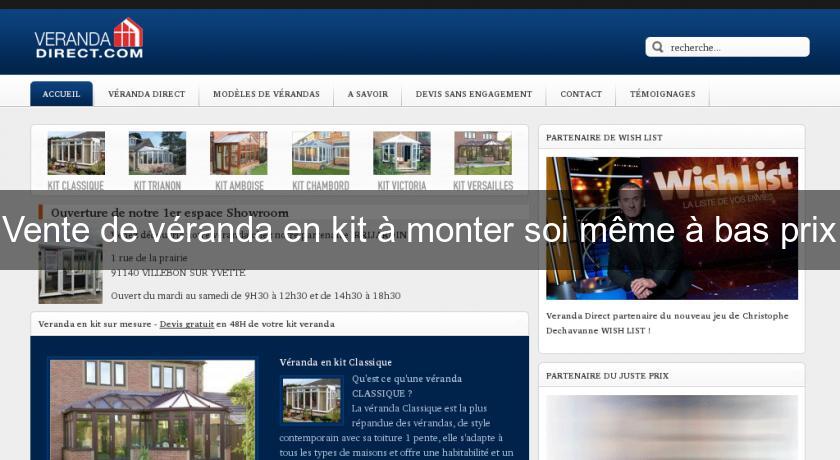The width and height of the screenshot is (840, 460).
Task: Open the small Classique veranda thumbnail
Action: click(x=311, y=400)
